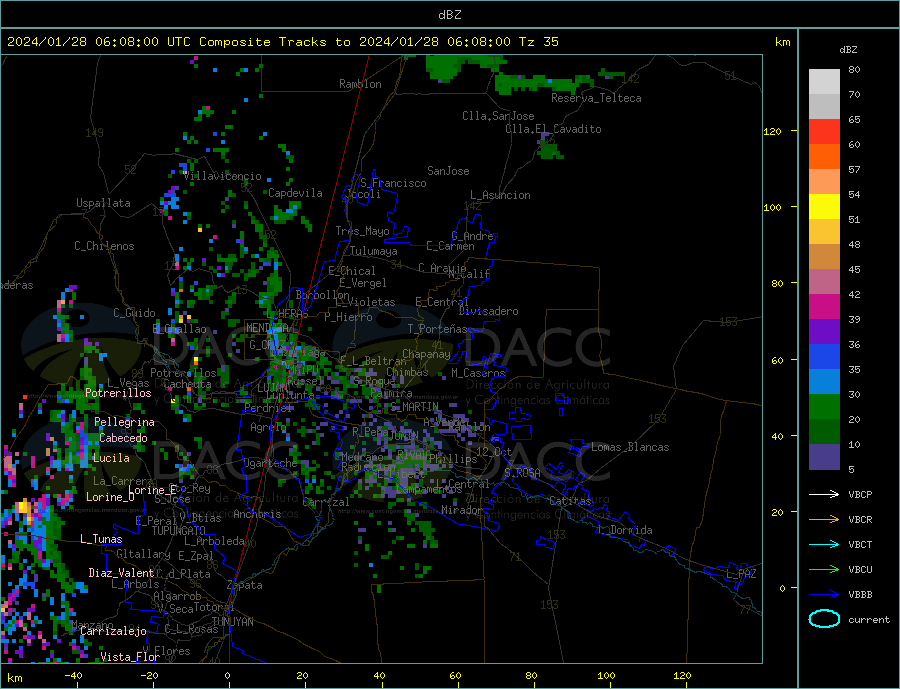Viewport: 900px width, 689px height.
Task: Click the green VBCU arrow legend symbol
Action: coord(825,570)
